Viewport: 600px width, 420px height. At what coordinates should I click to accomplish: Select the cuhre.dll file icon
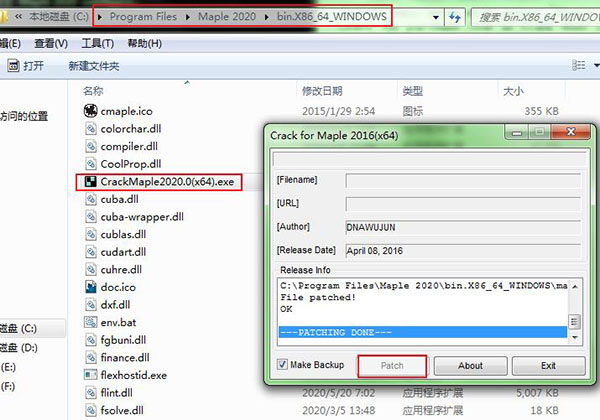click(x=91, y=269)
